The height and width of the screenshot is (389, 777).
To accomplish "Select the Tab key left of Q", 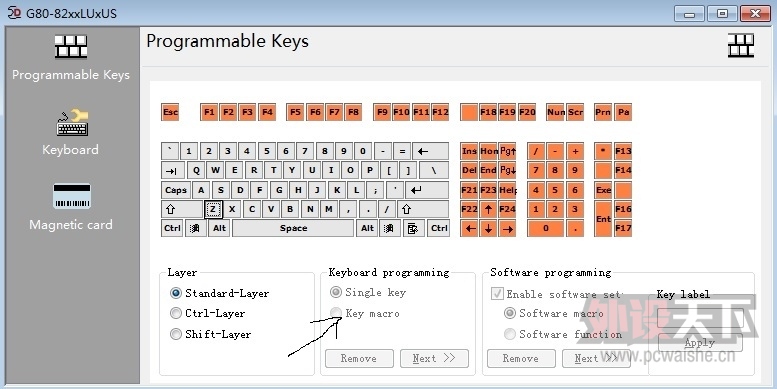I will click(172, 170).
